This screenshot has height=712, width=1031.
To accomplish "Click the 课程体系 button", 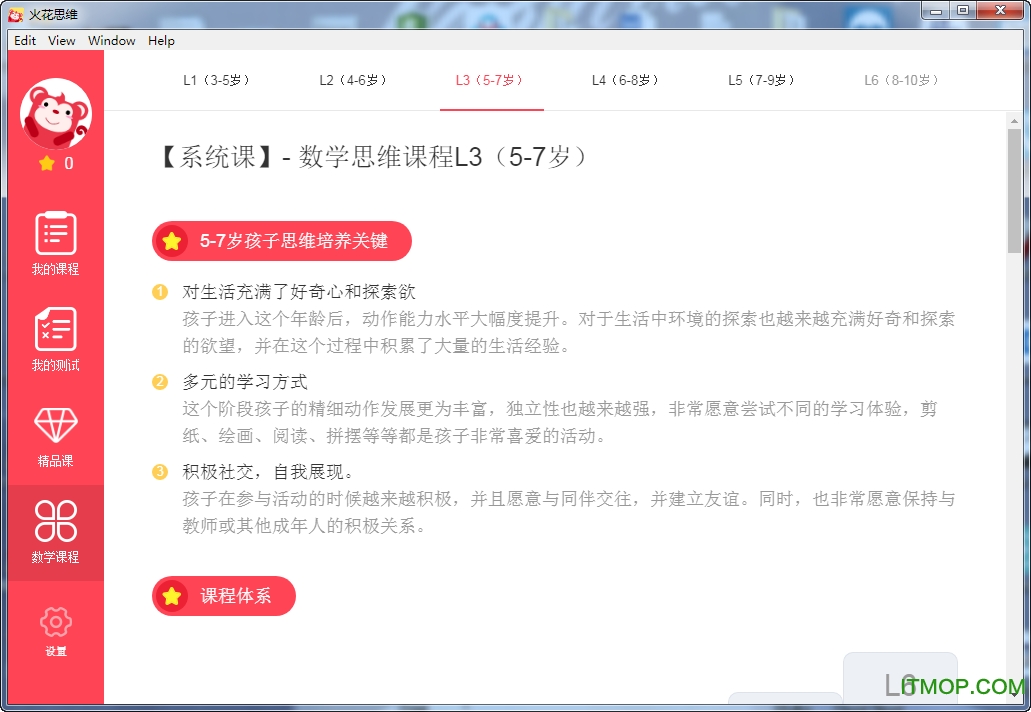I will [223, 596].
